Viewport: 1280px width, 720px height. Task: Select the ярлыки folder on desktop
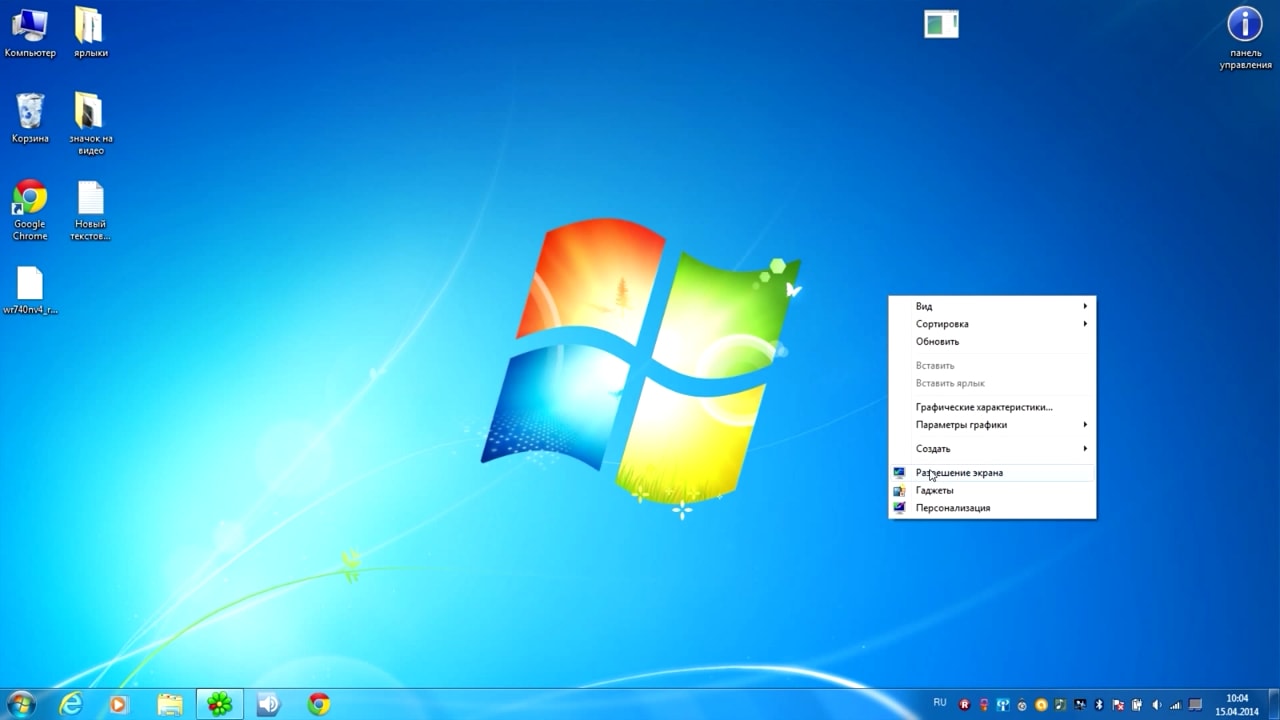[90, 32]
